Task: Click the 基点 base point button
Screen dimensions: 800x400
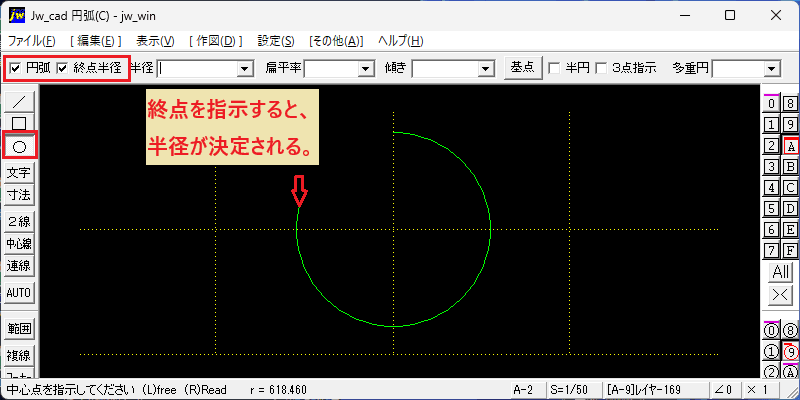Action: coord(522,67)
